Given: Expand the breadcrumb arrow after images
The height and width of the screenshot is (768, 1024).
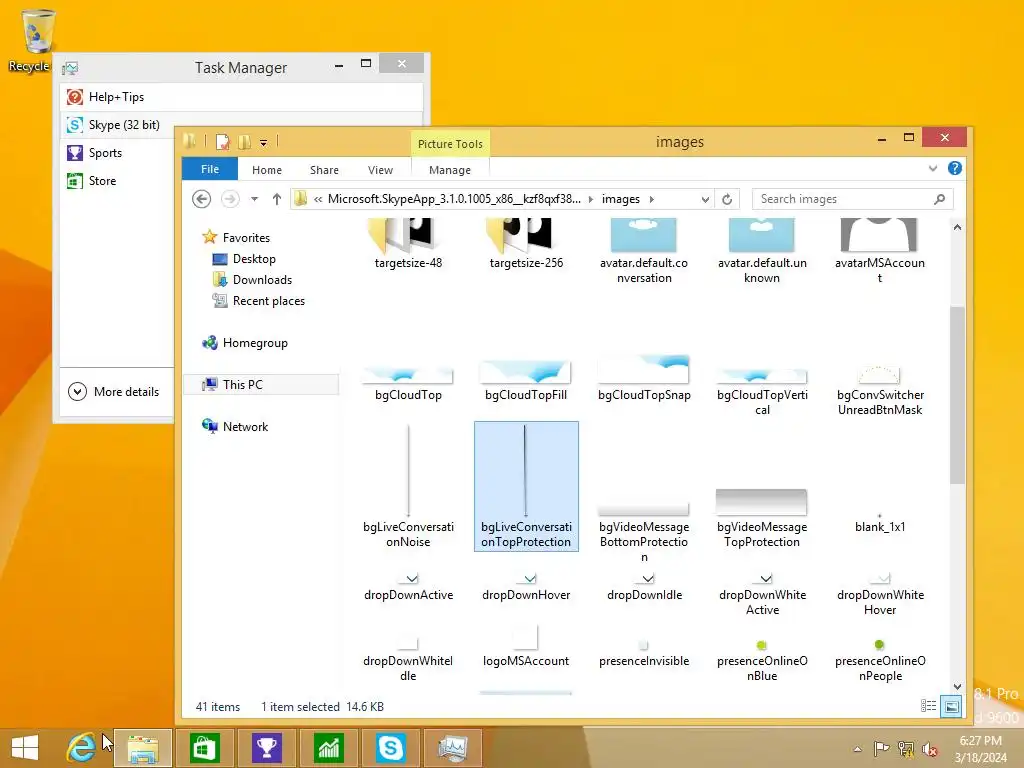Looking at the screenshot, I should (x=651, y=199).
